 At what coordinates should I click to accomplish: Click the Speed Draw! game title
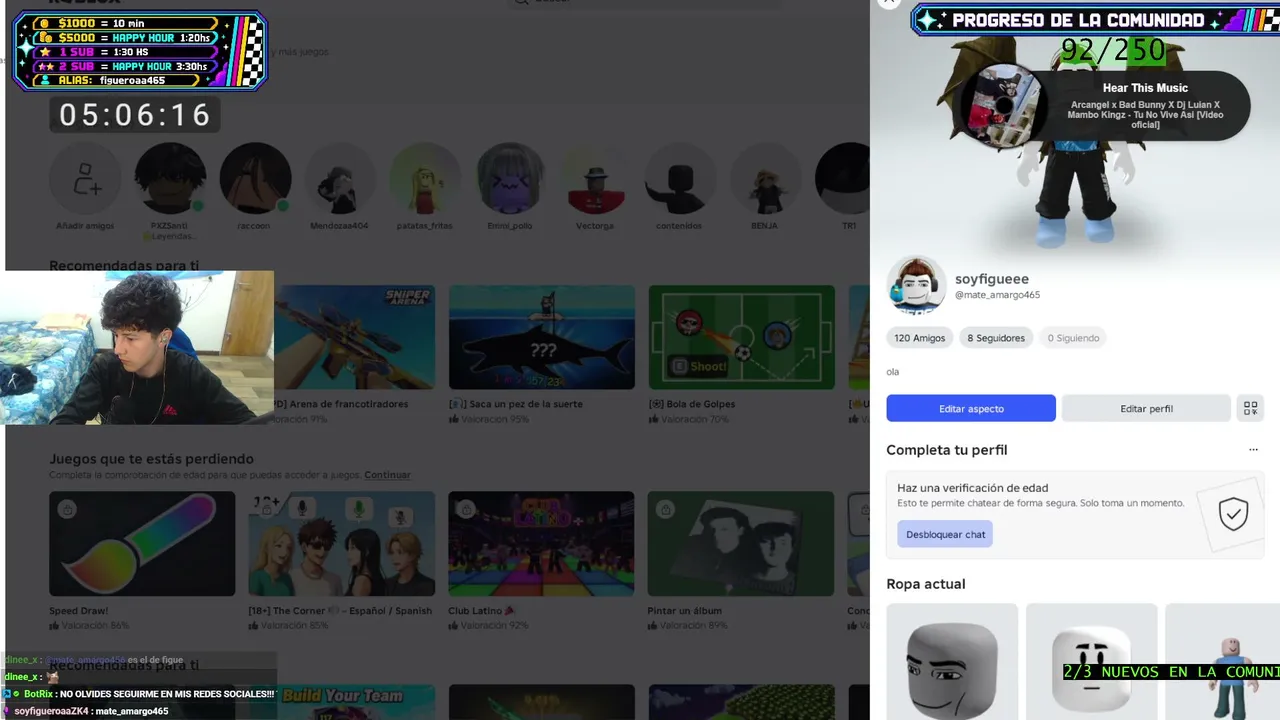(x=79, y=611)
